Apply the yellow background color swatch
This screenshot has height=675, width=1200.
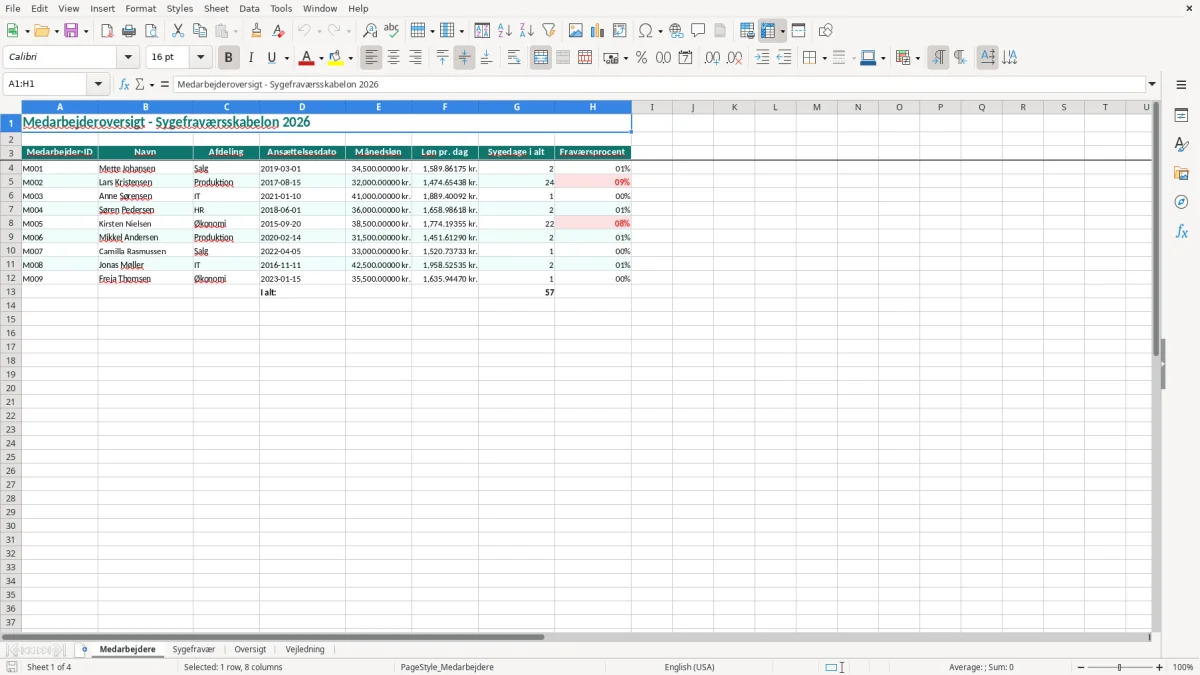click(337, 58)
